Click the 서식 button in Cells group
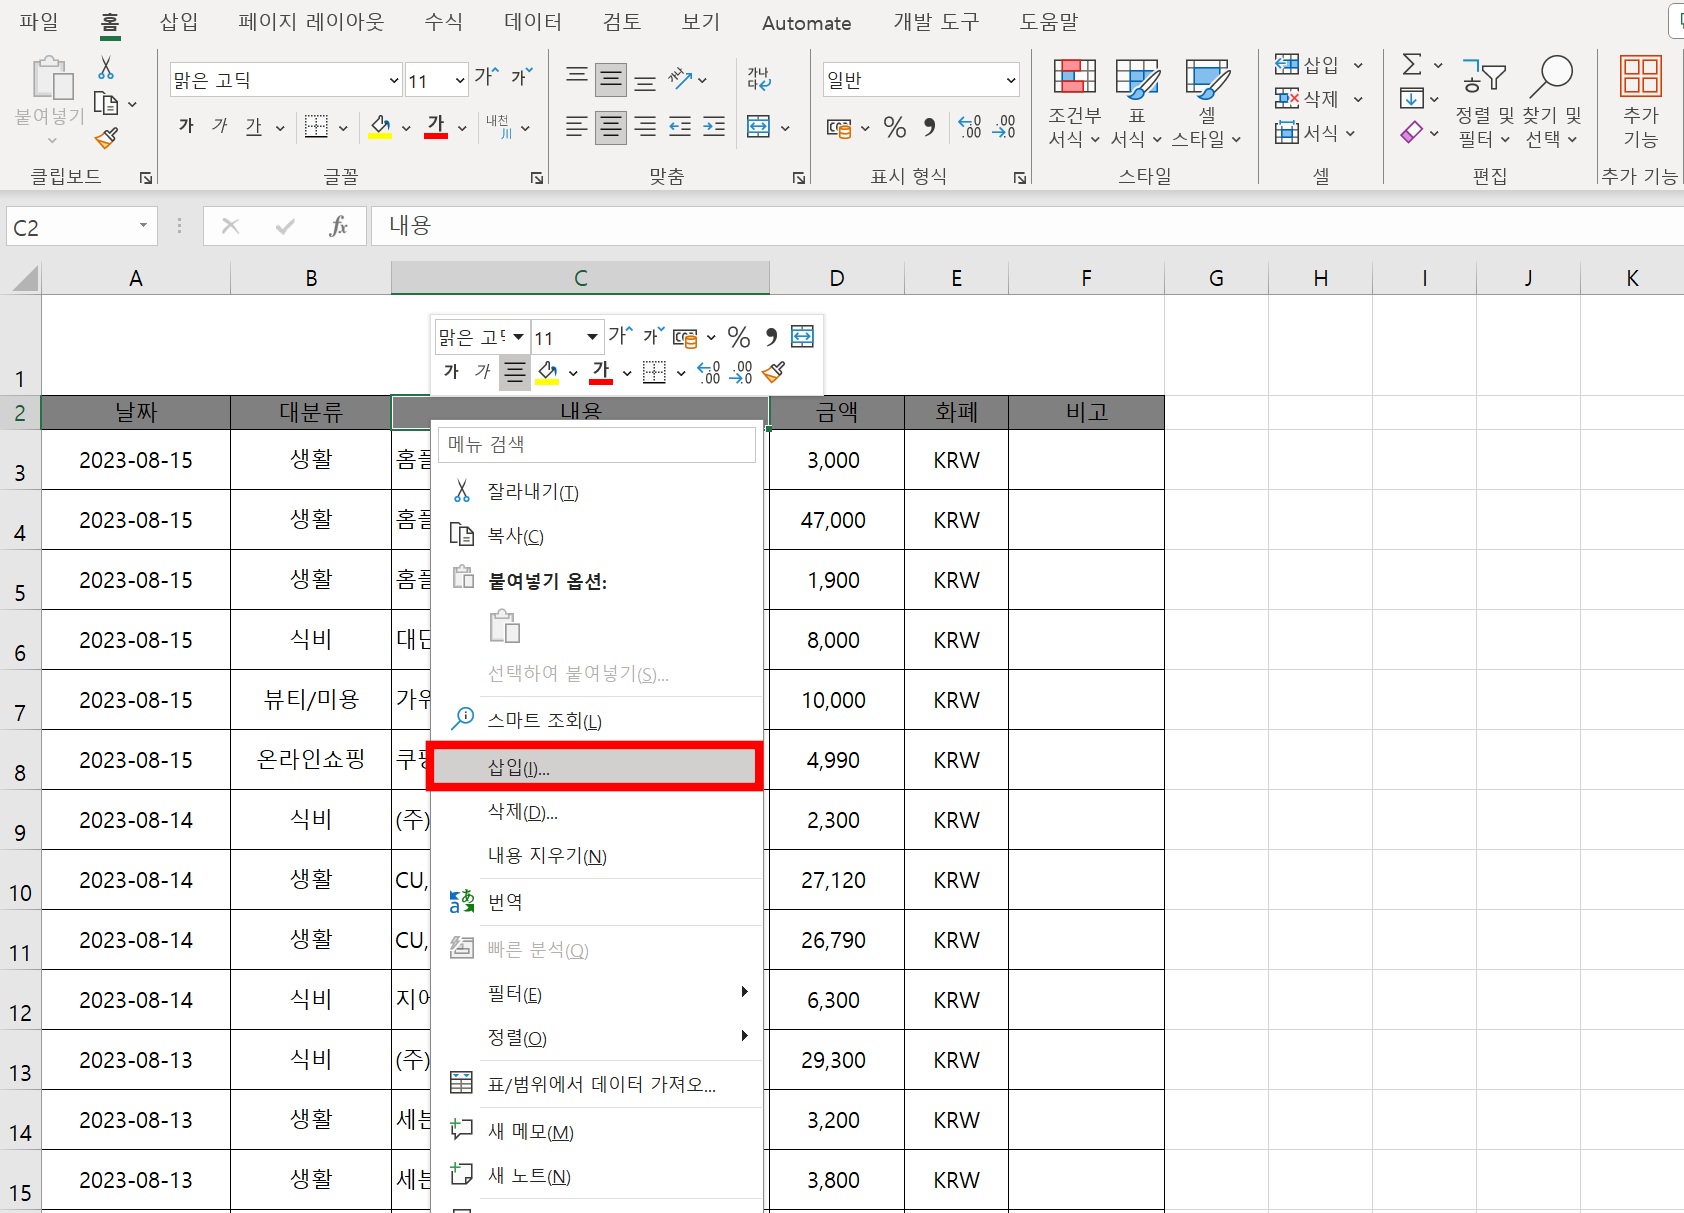The height and width of the screenshot is (1213, 1684). click(1316, 132)
